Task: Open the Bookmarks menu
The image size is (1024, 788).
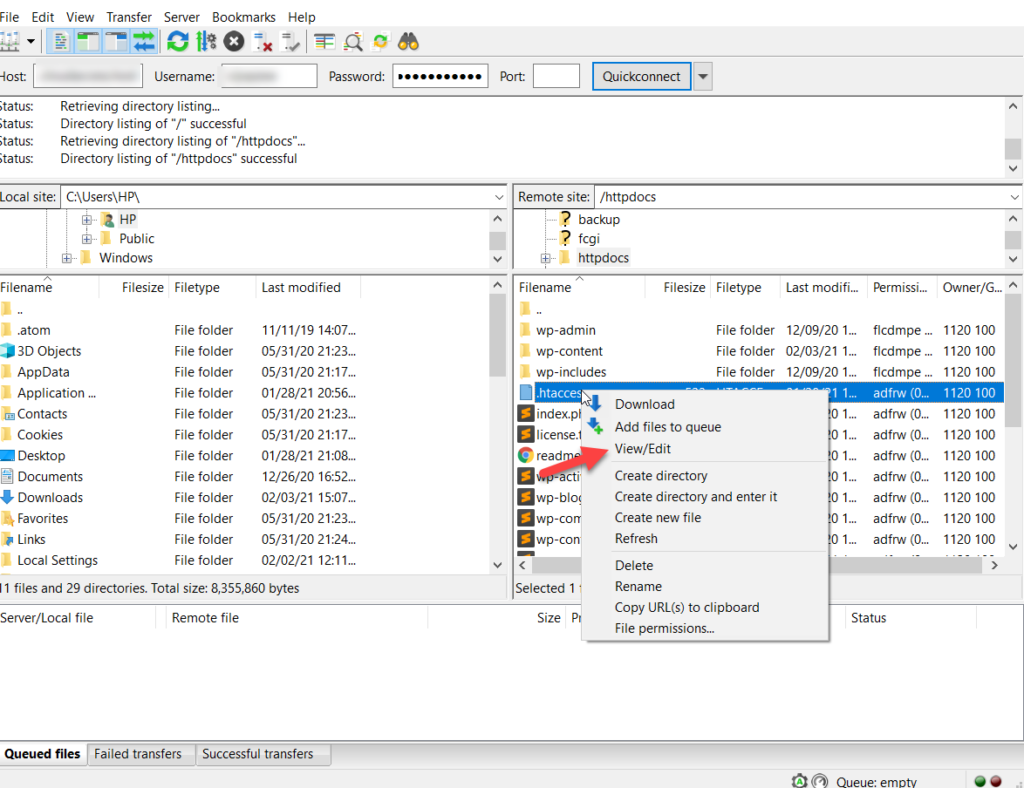Action: point(244,17)
